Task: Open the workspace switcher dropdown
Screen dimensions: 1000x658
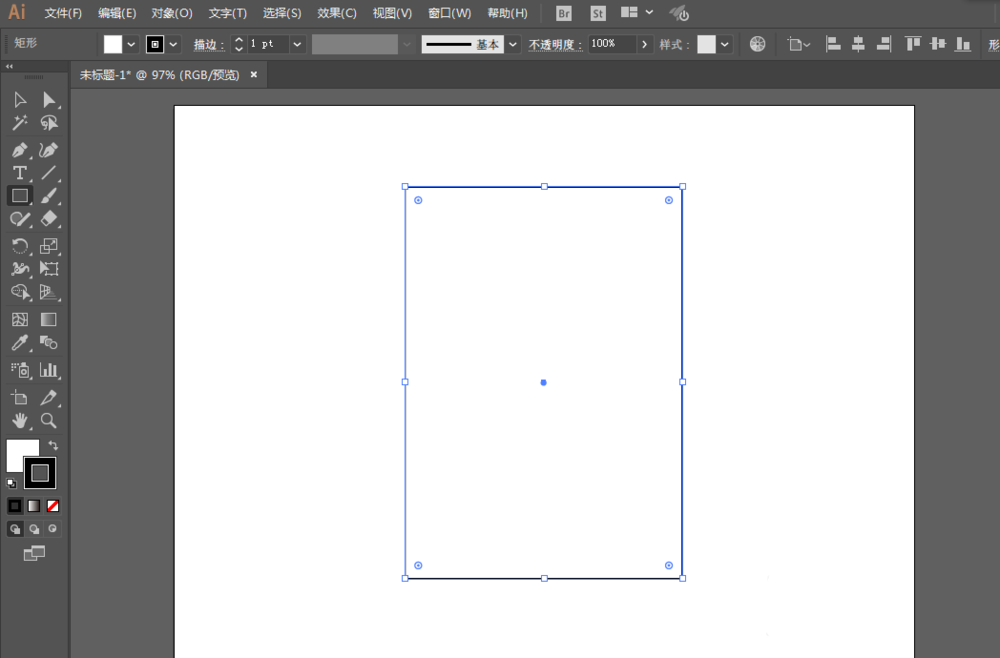Action: pos(649,12)
